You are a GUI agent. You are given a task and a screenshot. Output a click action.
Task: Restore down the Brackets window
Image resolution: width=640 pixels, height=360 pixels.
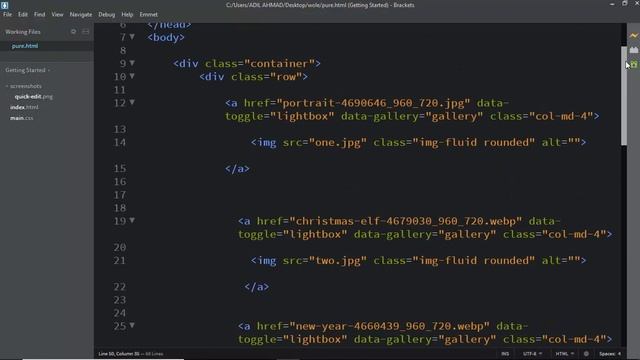(624, 4)
